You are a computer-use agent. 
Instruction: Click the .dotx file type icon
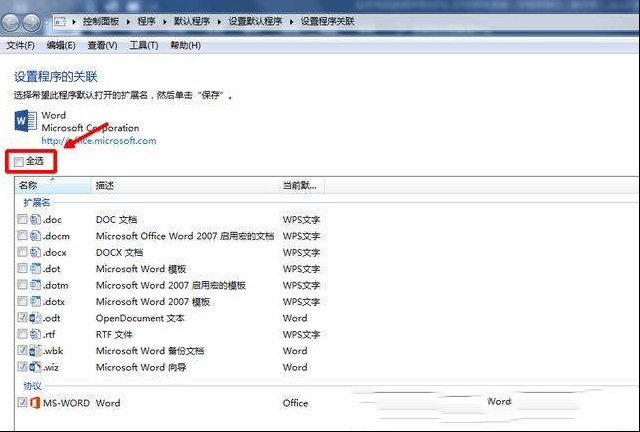(x=36, y=301)
